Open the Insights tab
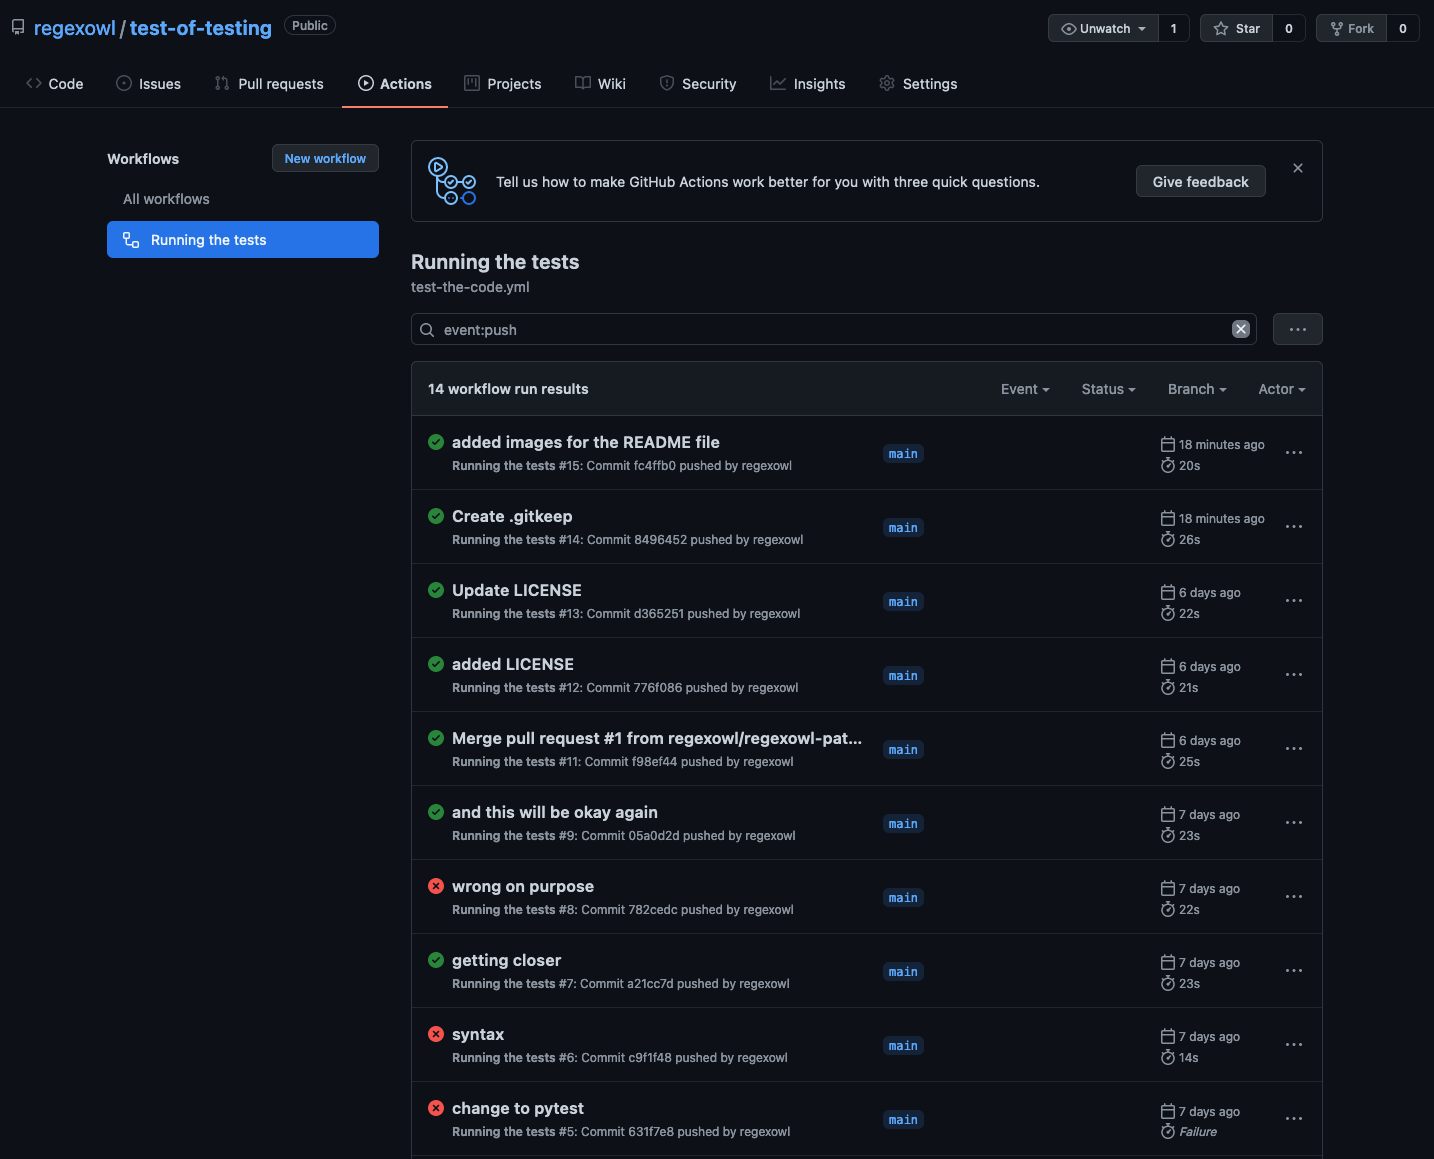 (808, 84)
